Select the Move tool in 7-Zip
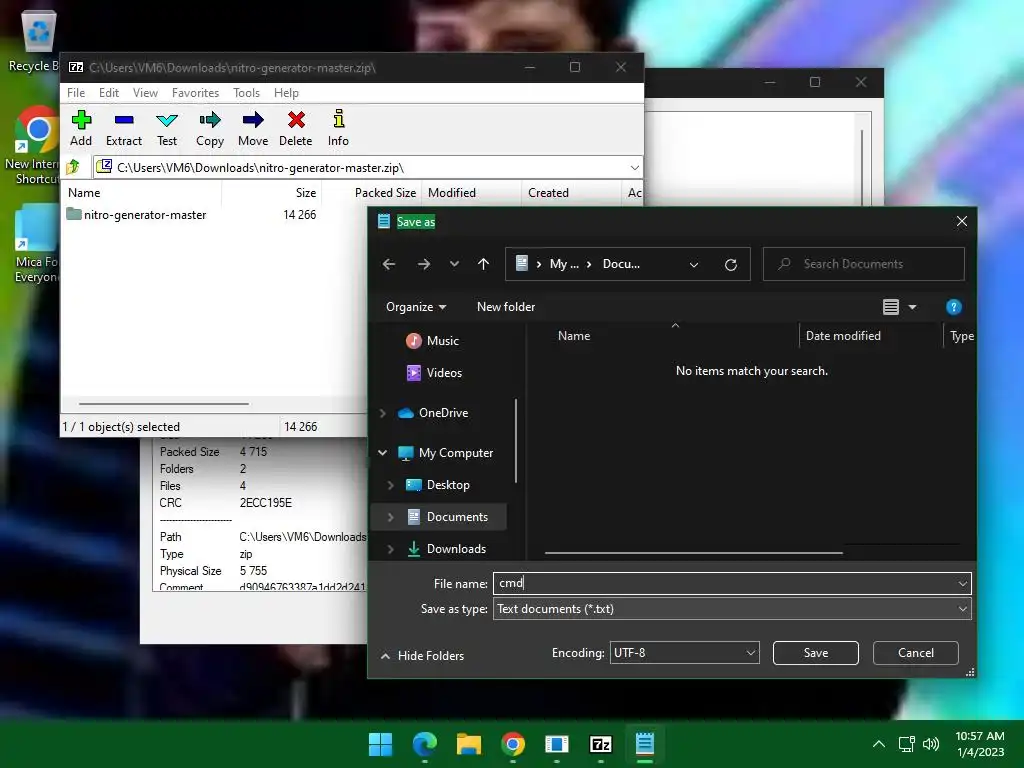The height and width of the screenshot is (768, 1024). 253,120
